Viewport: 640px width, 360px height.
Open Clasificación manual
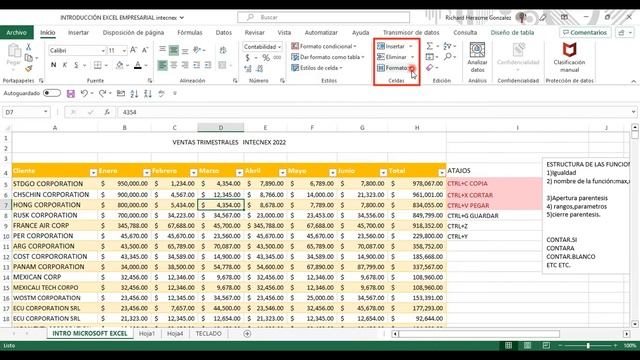click(x=569, y=57)
